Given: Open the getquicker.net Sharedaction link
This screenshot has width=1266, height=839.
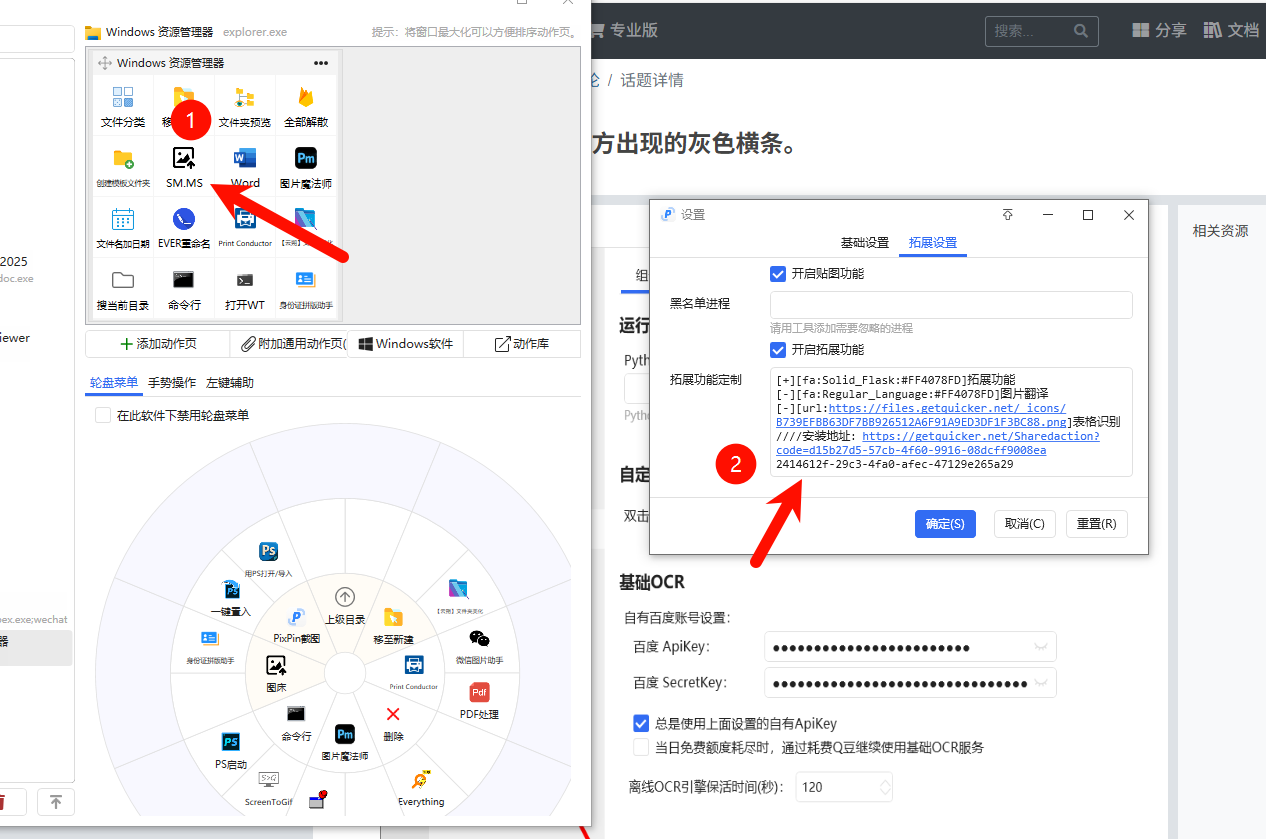Looking at the screenshot, I should (938, 443).
